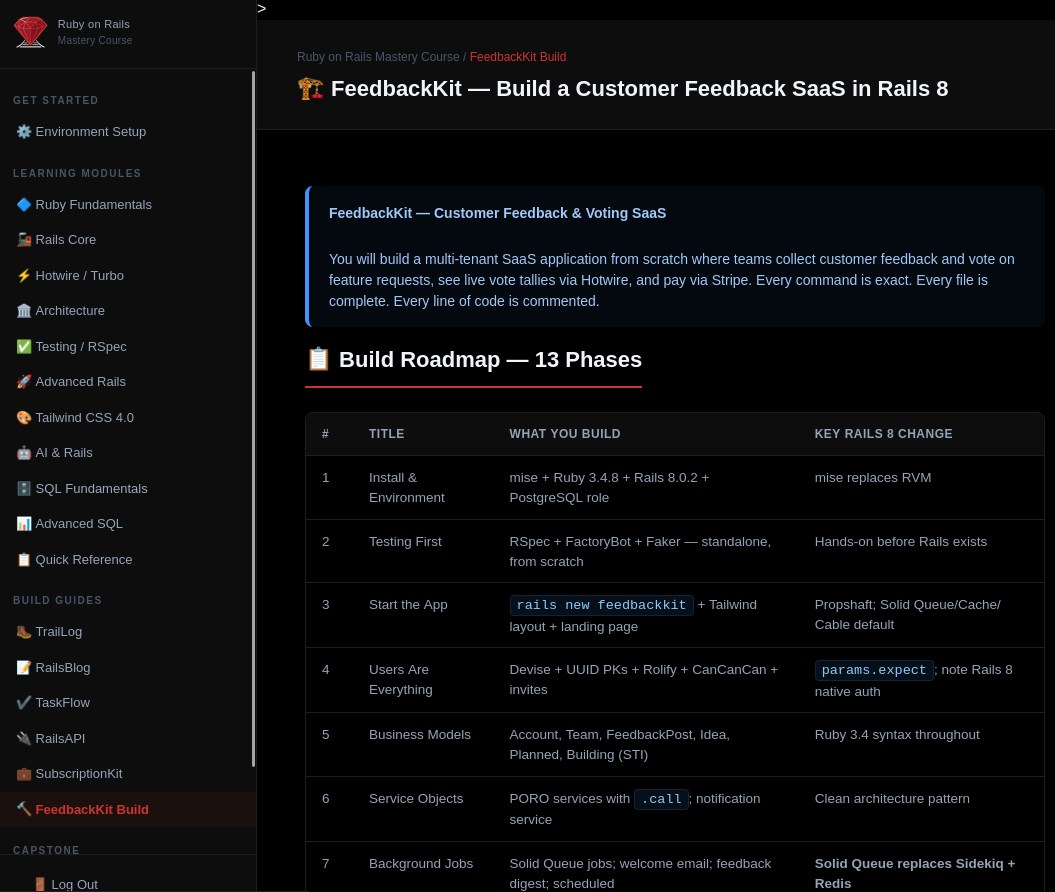Image resolution: width=1055 pixels, height=892 pixels.
Task: Click the green checkmark icon beside Testing / RSpec
Action: pyautogui.click(x=24, y=346)
